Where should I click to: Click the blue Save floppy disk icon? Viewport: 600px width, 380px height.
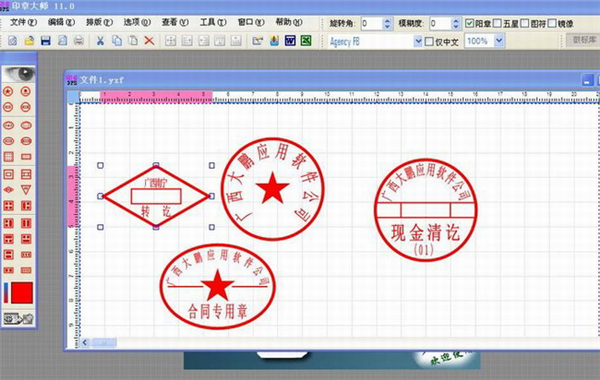point(46,41)
